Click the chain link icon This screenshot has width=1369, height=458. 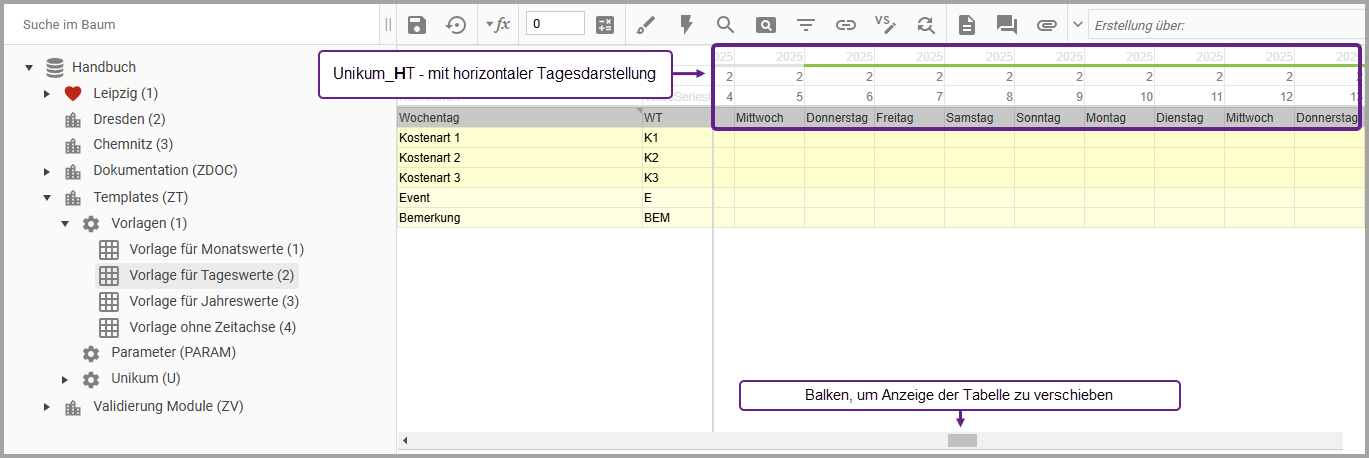tap(846, 25)
